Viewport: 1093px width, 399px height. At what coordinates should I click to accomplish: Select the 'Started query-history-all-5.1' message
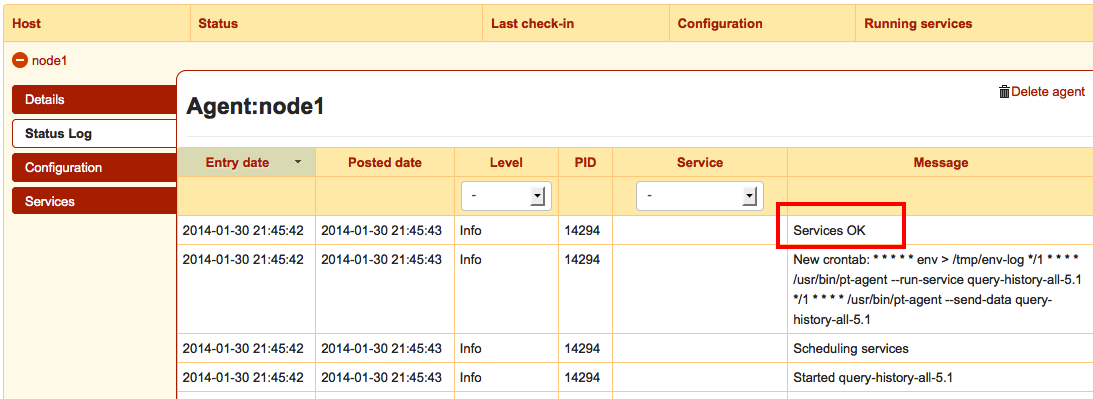873,377
